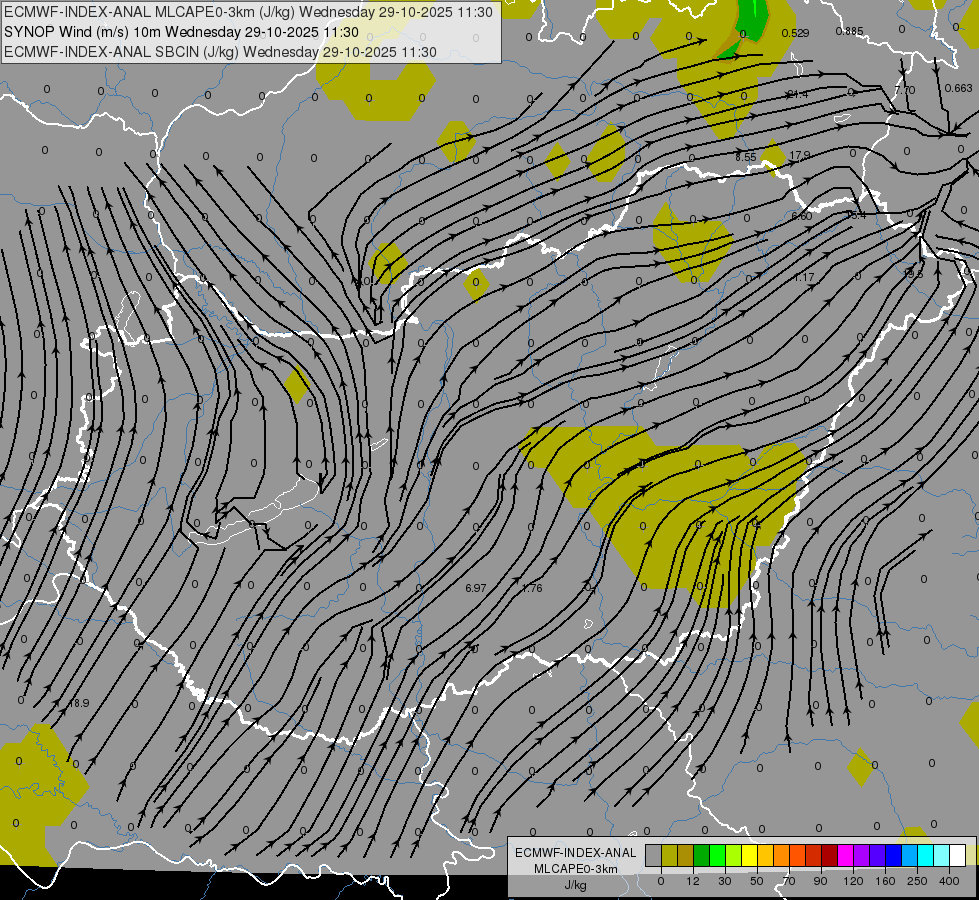Click the 8.55 value on the map

[745, 157]
